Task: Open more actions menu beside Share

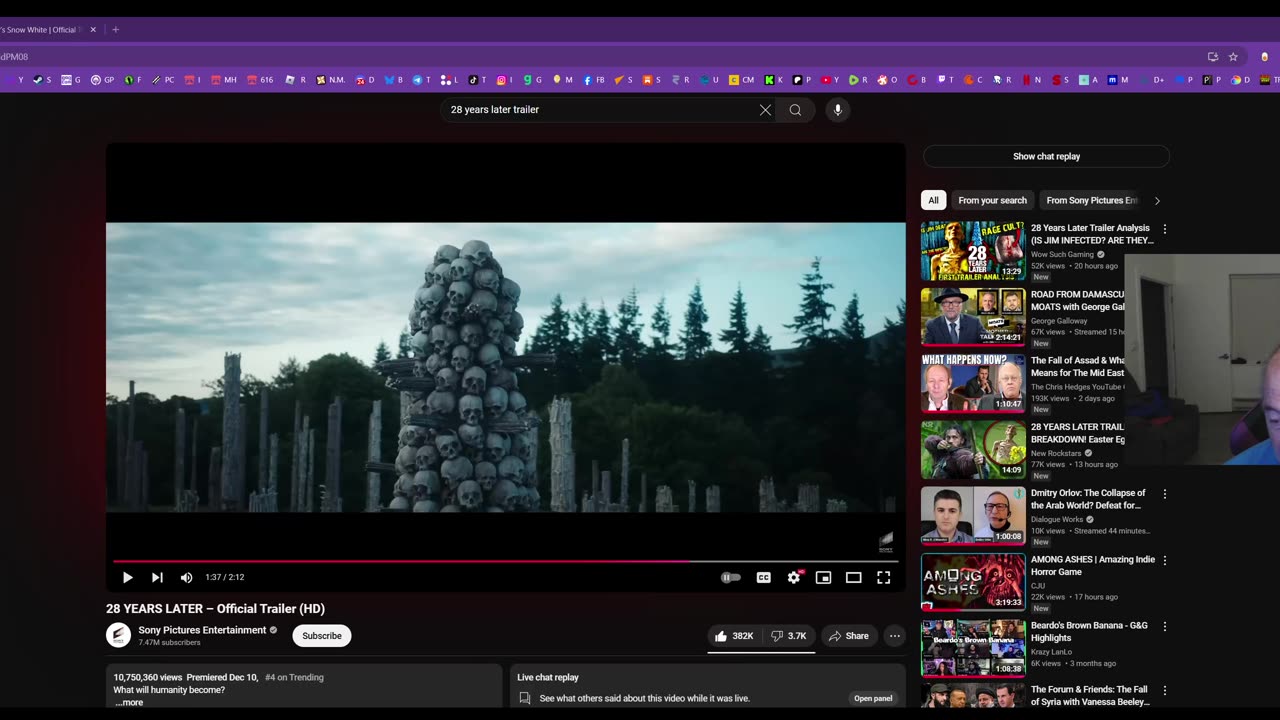Action: point(895,636)
